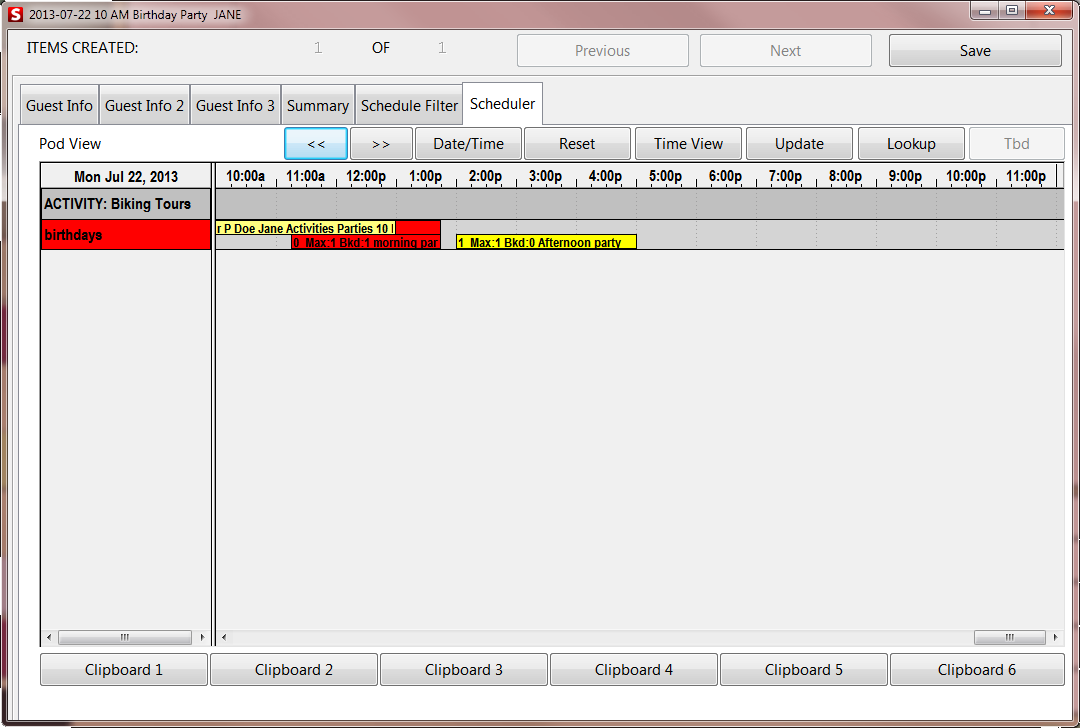This screenshot has height=728, width=1080.
Task: Select the ACTIVITY: Biking Tours row header
Action: click(126, 204)
